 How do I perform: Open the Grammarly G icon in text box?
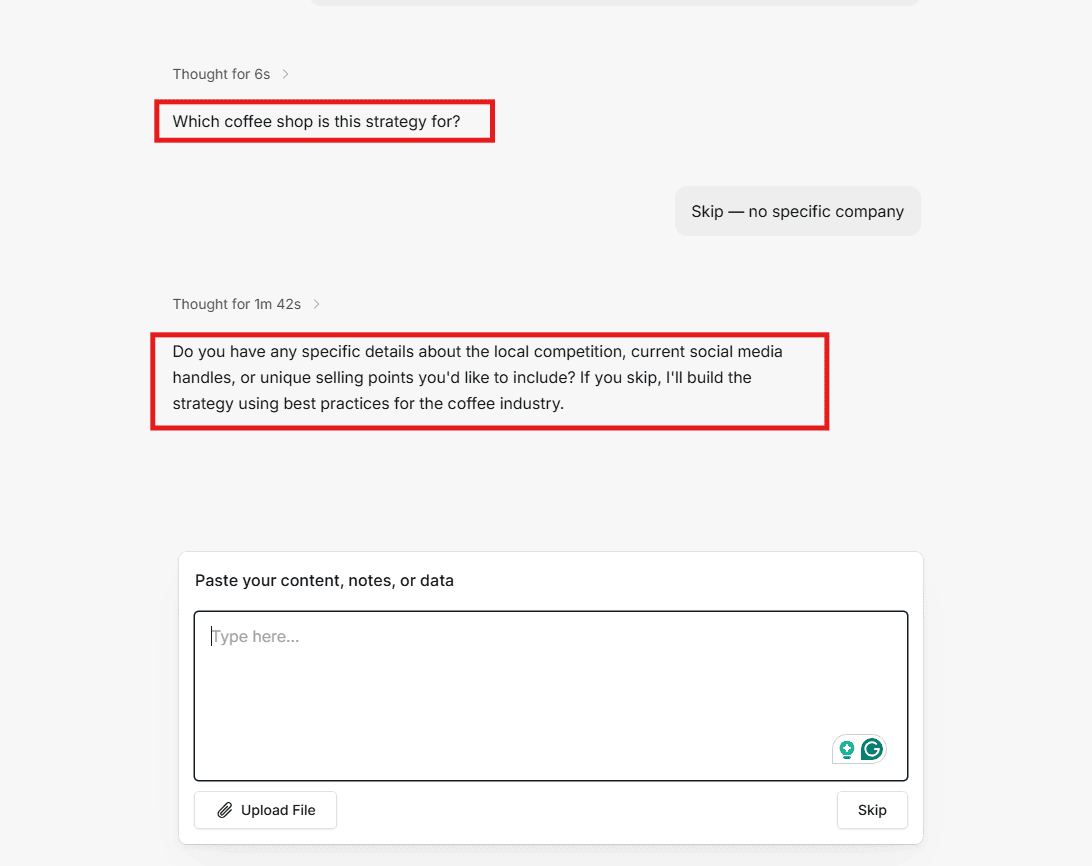click(x=872, y=749)
